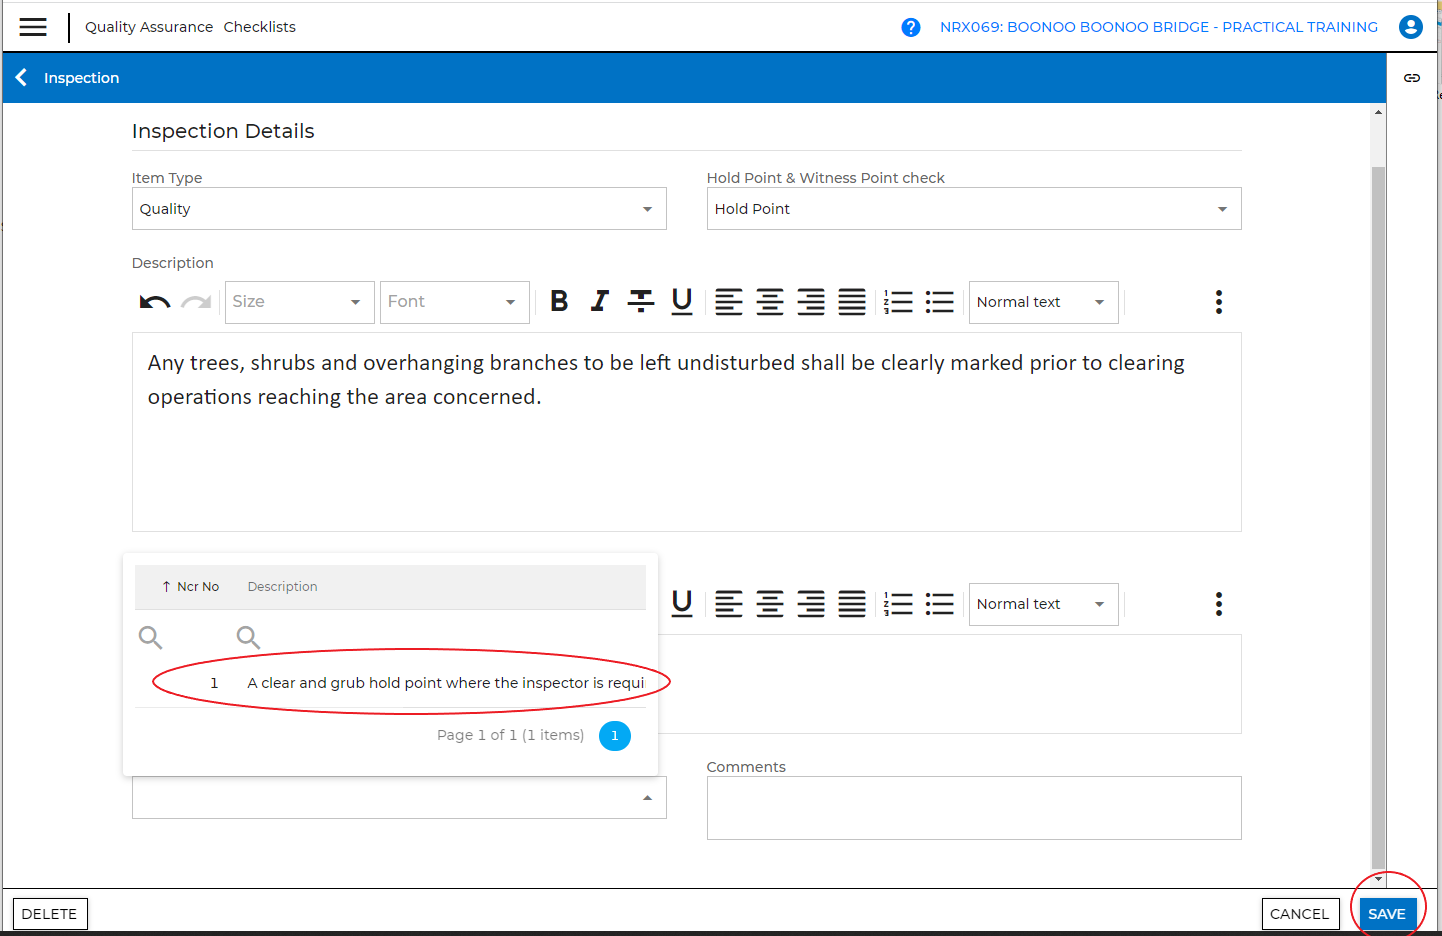
Task: Click the CANCEL button
Action: pyautogui.click(x=1299, y=914)
